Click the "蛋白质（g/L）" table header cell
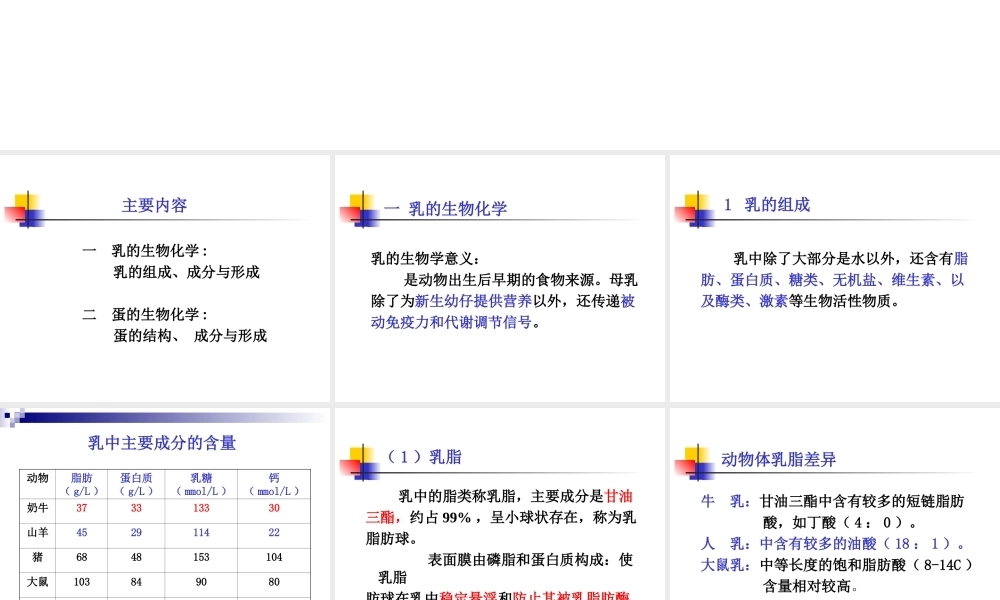 click(135, 485)
